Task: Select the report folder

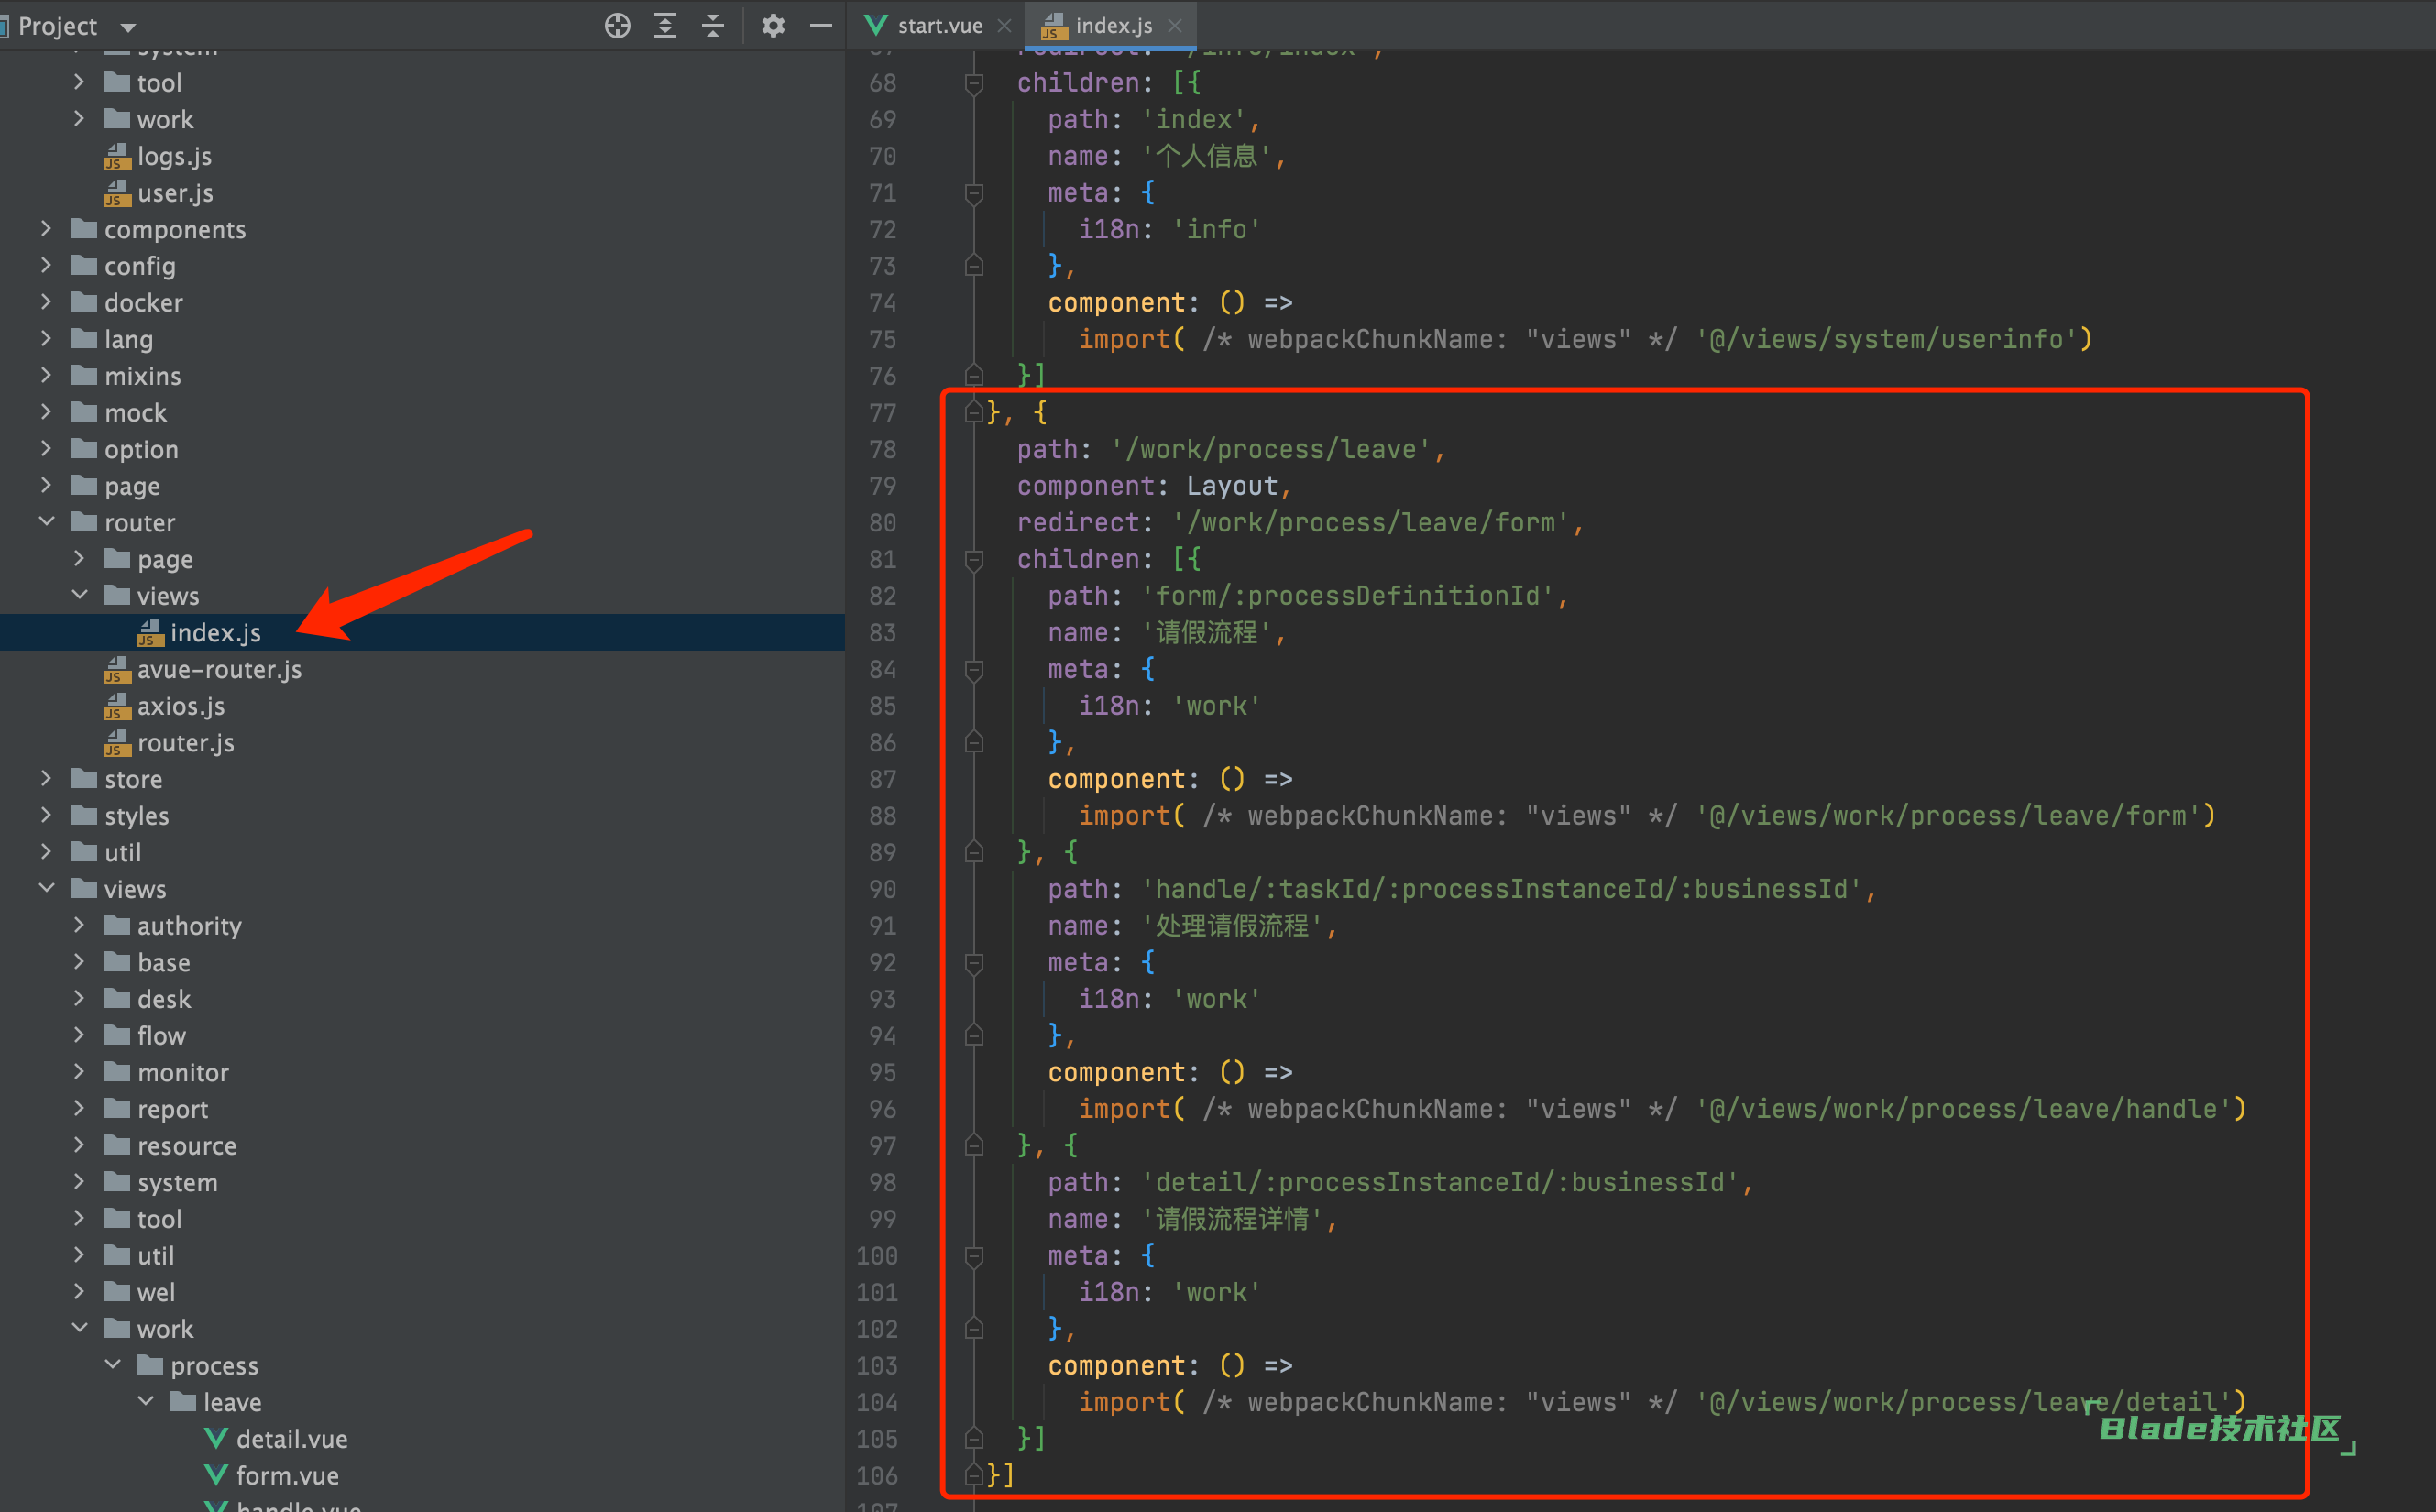Action: 157,1109
